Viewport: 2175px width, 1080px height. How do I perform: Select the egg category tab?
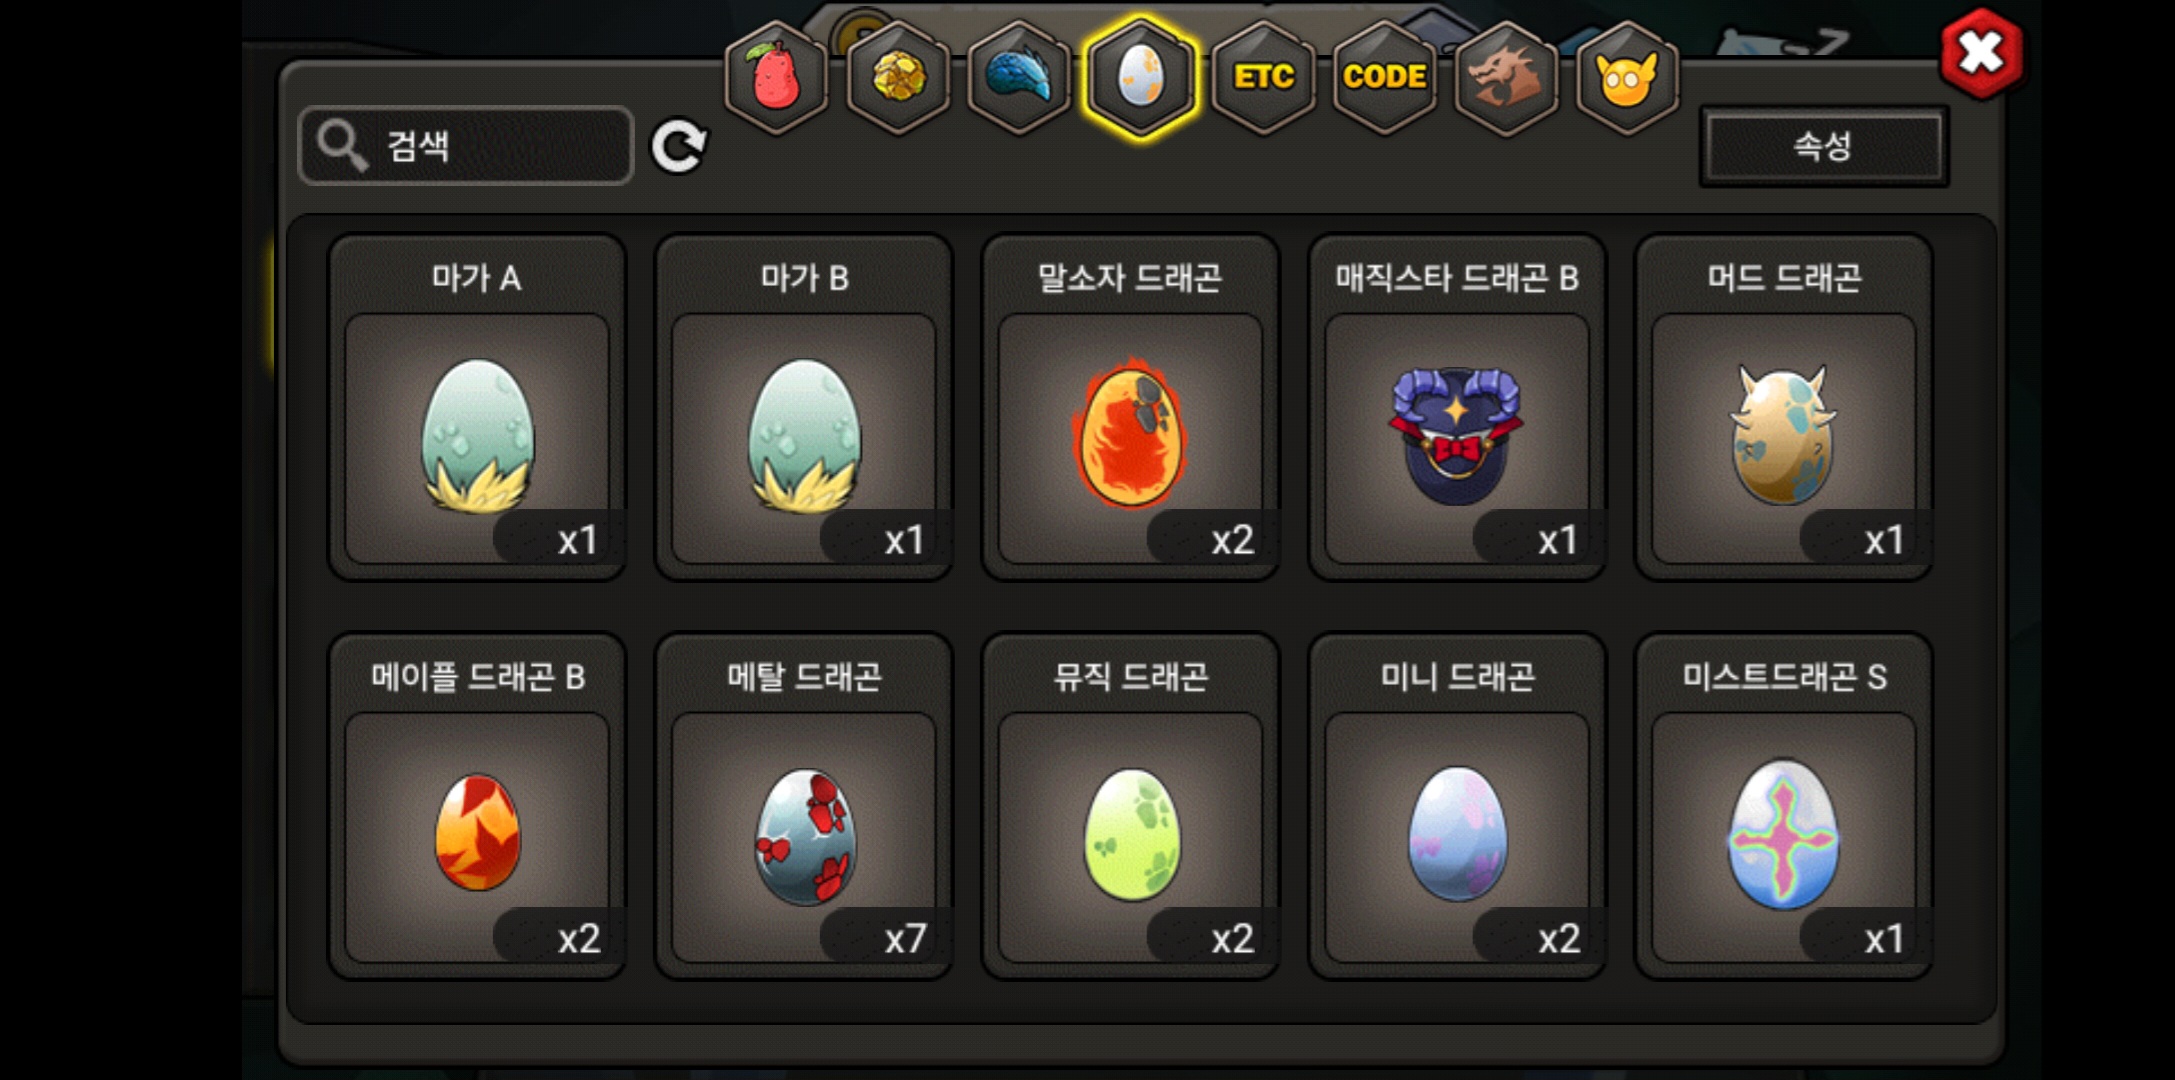pos(1141,77)
